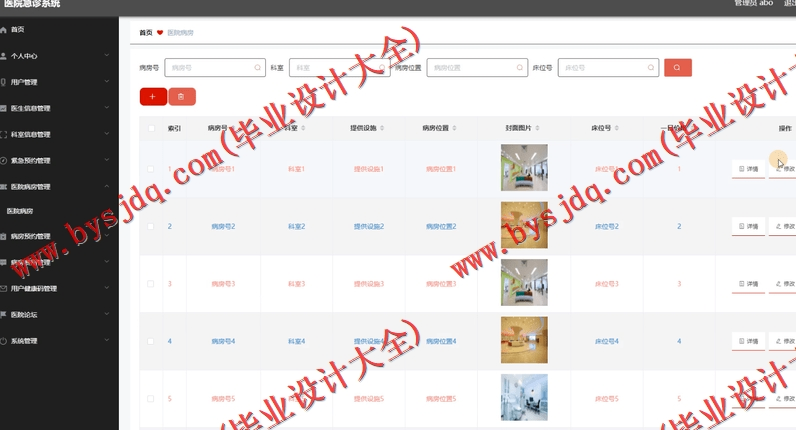The width and height of the screenshot is (796, 430).
Task: Open the 首页 sidebar menu item
Action: coord(59,30)
